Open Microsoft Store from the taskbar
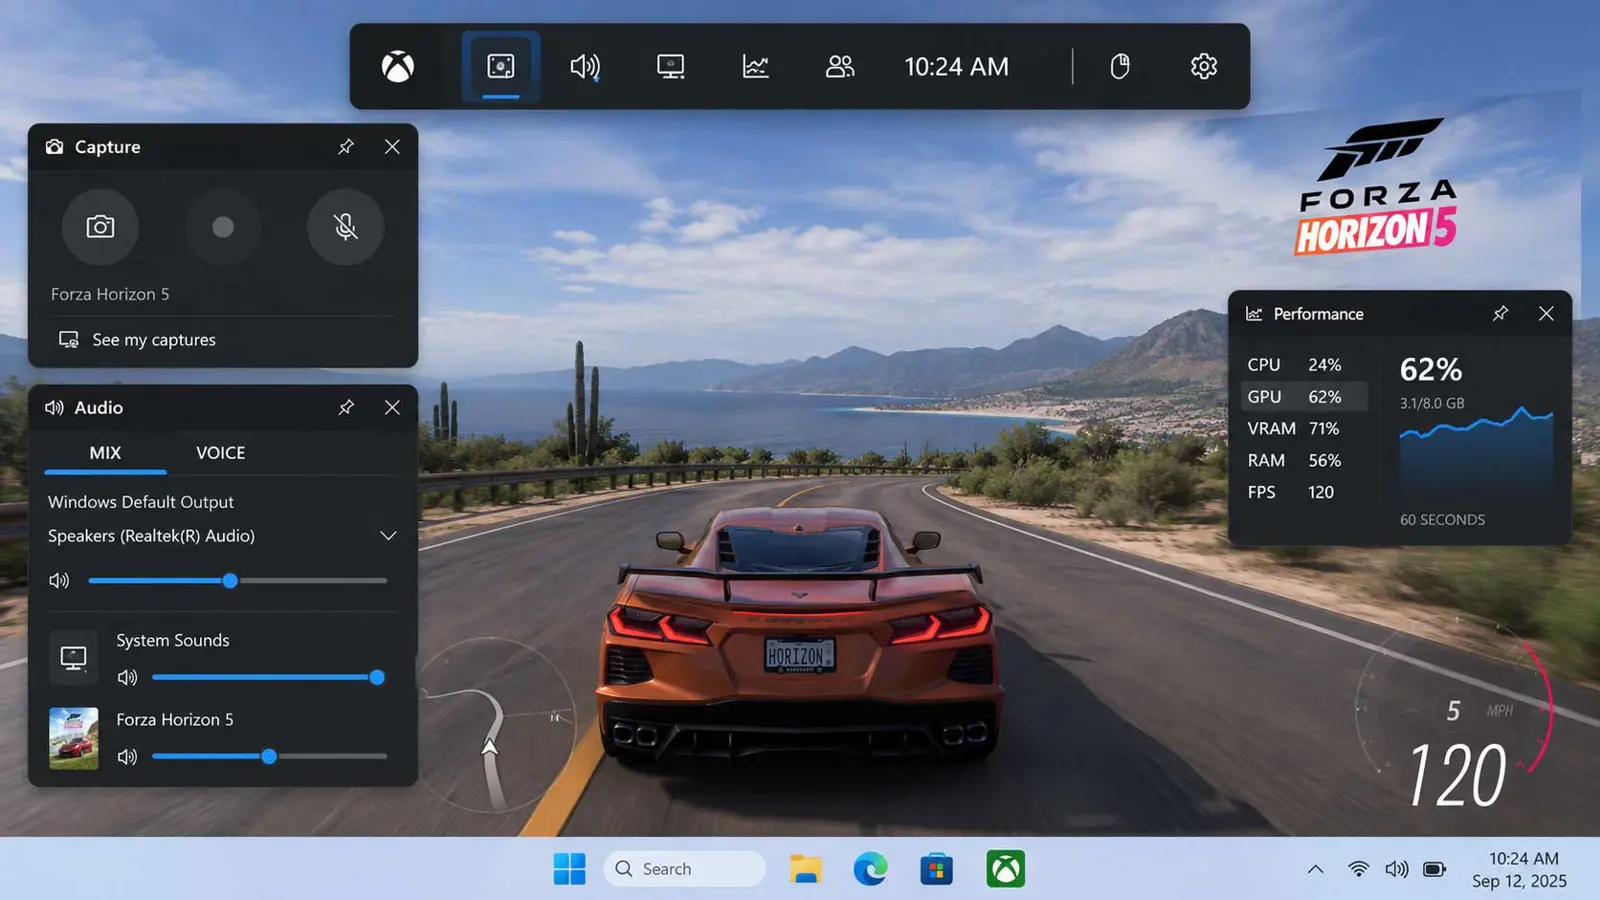1600x900 pixels. coord(937,869)
